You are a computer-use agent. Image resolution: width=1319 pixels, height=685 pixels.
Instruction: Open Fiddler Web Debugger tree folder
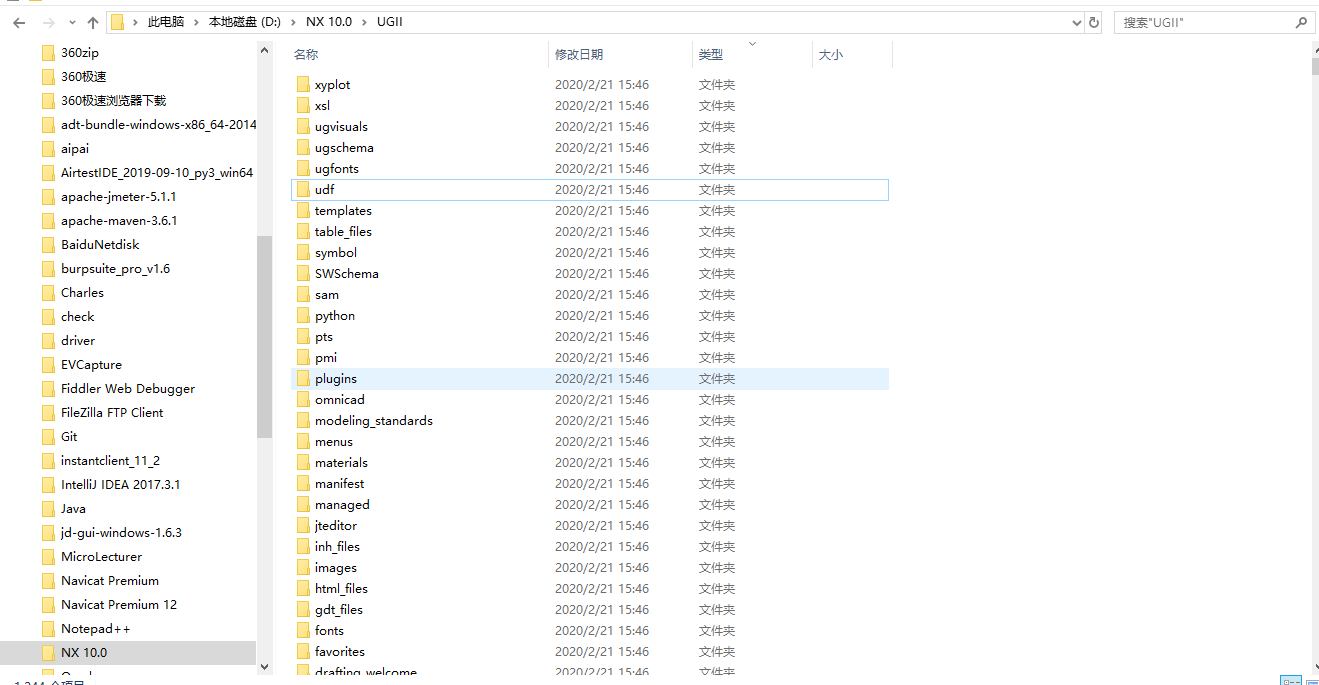[x=128, y=388]
